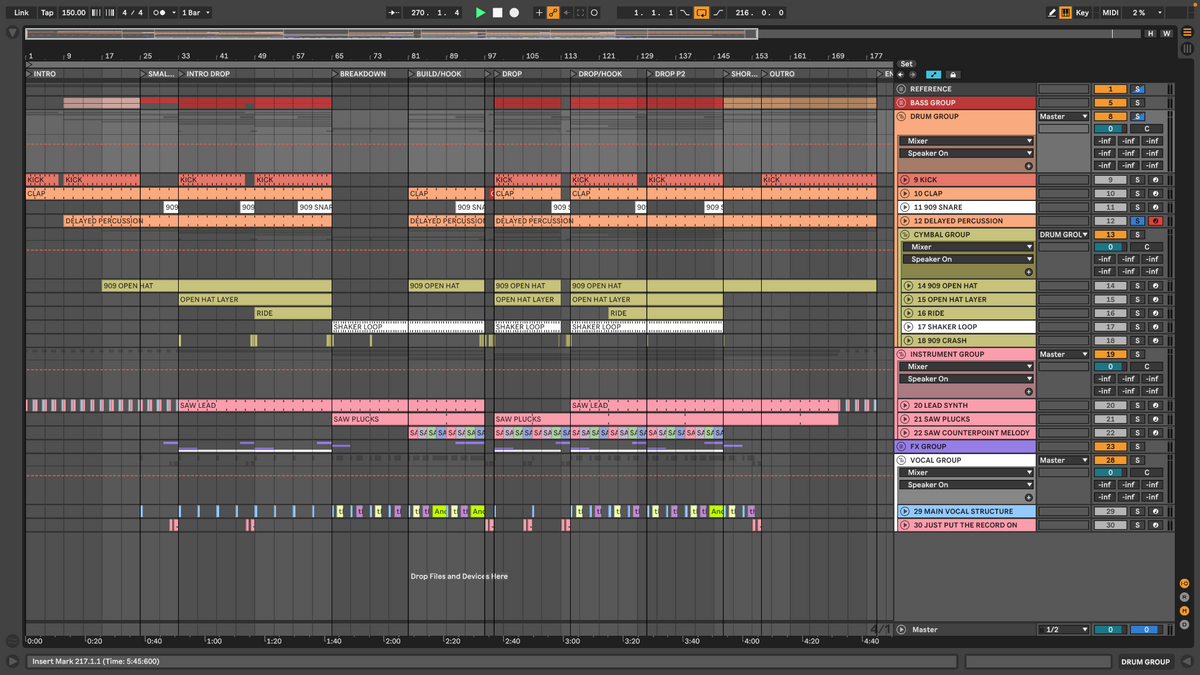
Task: Toggle the arrangement Loop switch
Action: click(x=701, y=13)
